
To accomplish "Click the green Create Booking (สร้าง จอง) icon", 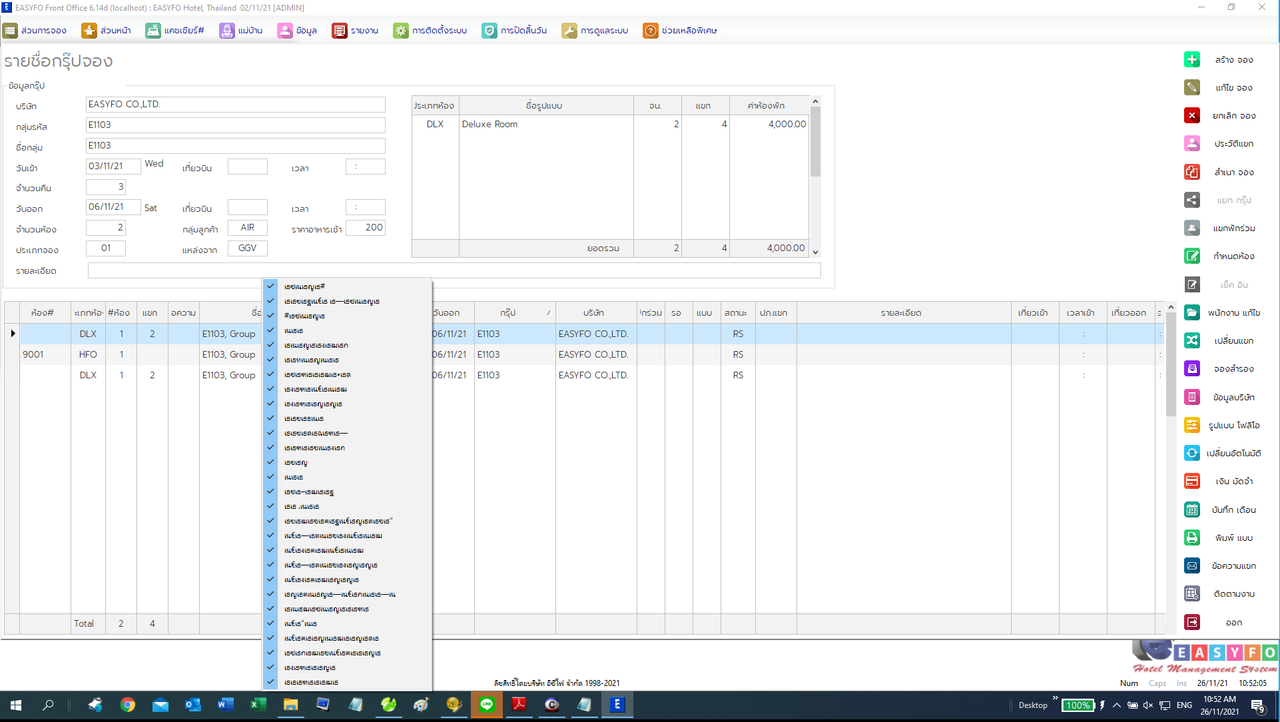I will click(x=1192, y=60).
